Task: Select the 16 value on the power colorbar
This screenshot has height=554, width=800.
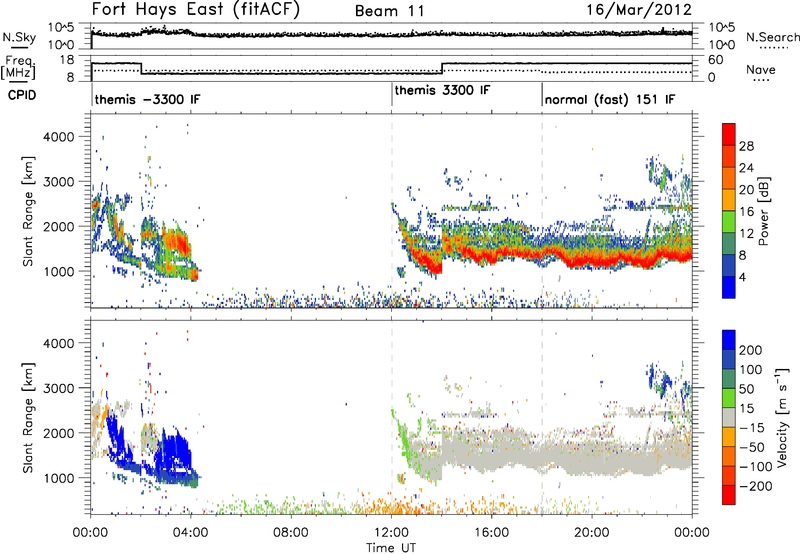Action: (746, 212)
